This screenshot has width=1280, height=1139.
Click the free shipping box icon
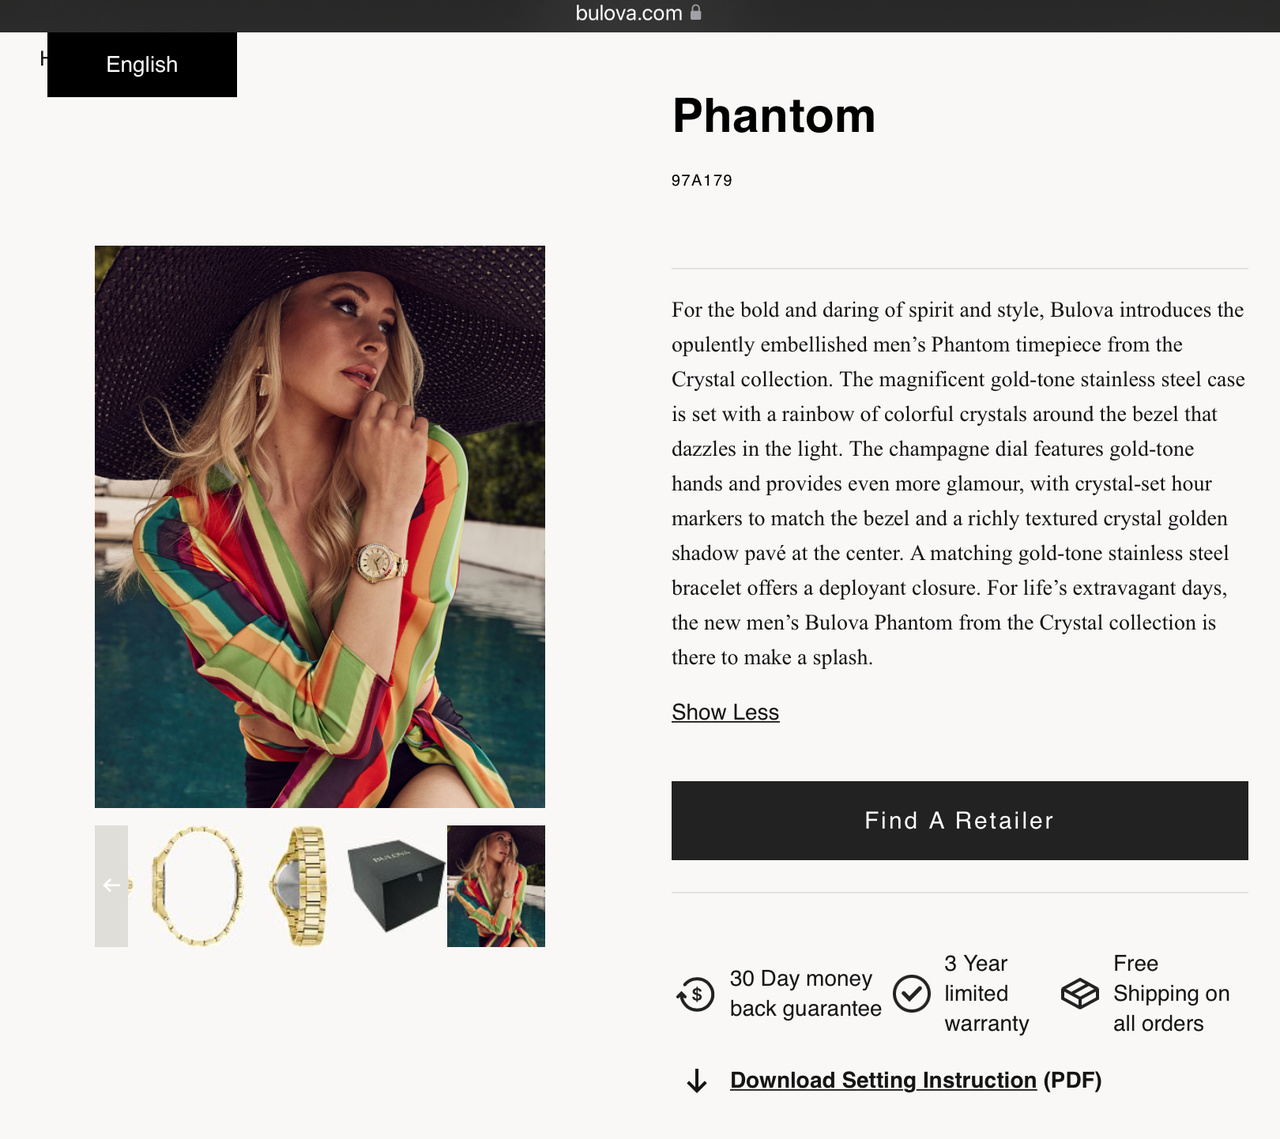(1080, 994)
